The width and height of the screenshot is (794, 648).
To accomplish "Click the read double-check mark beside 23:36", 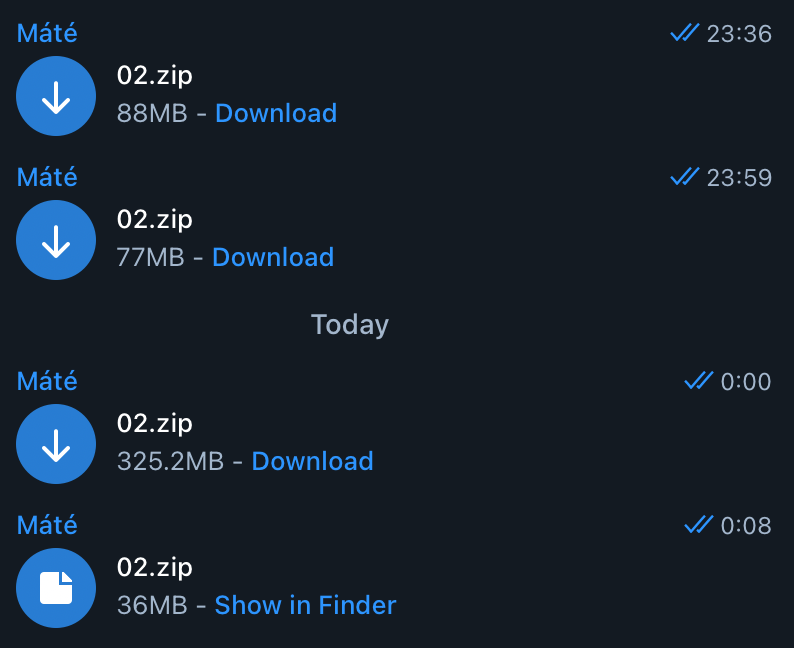I will click(x=684, y=34).
